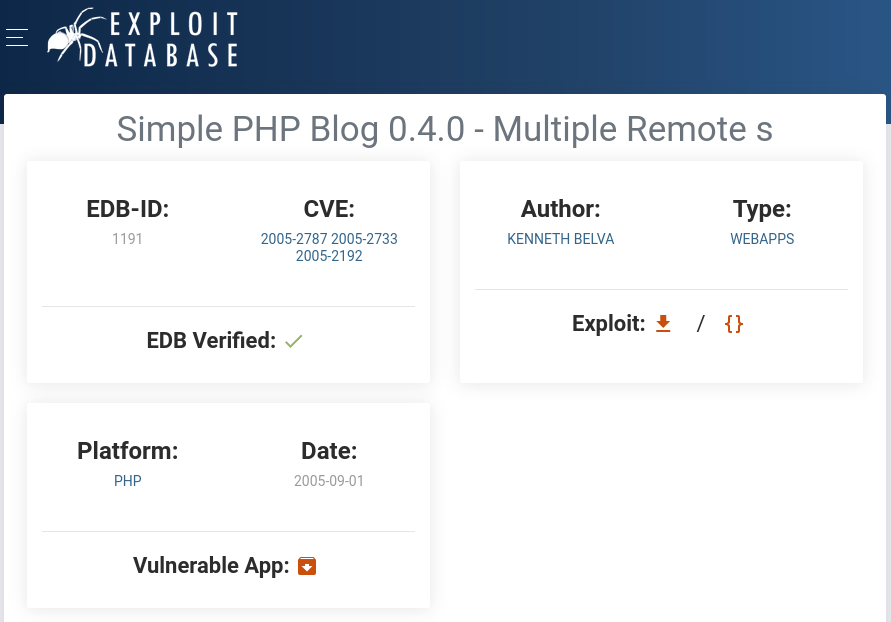Download the Vulnerable App archive icon
891x622 pixels.
click(x=307, y=566)
